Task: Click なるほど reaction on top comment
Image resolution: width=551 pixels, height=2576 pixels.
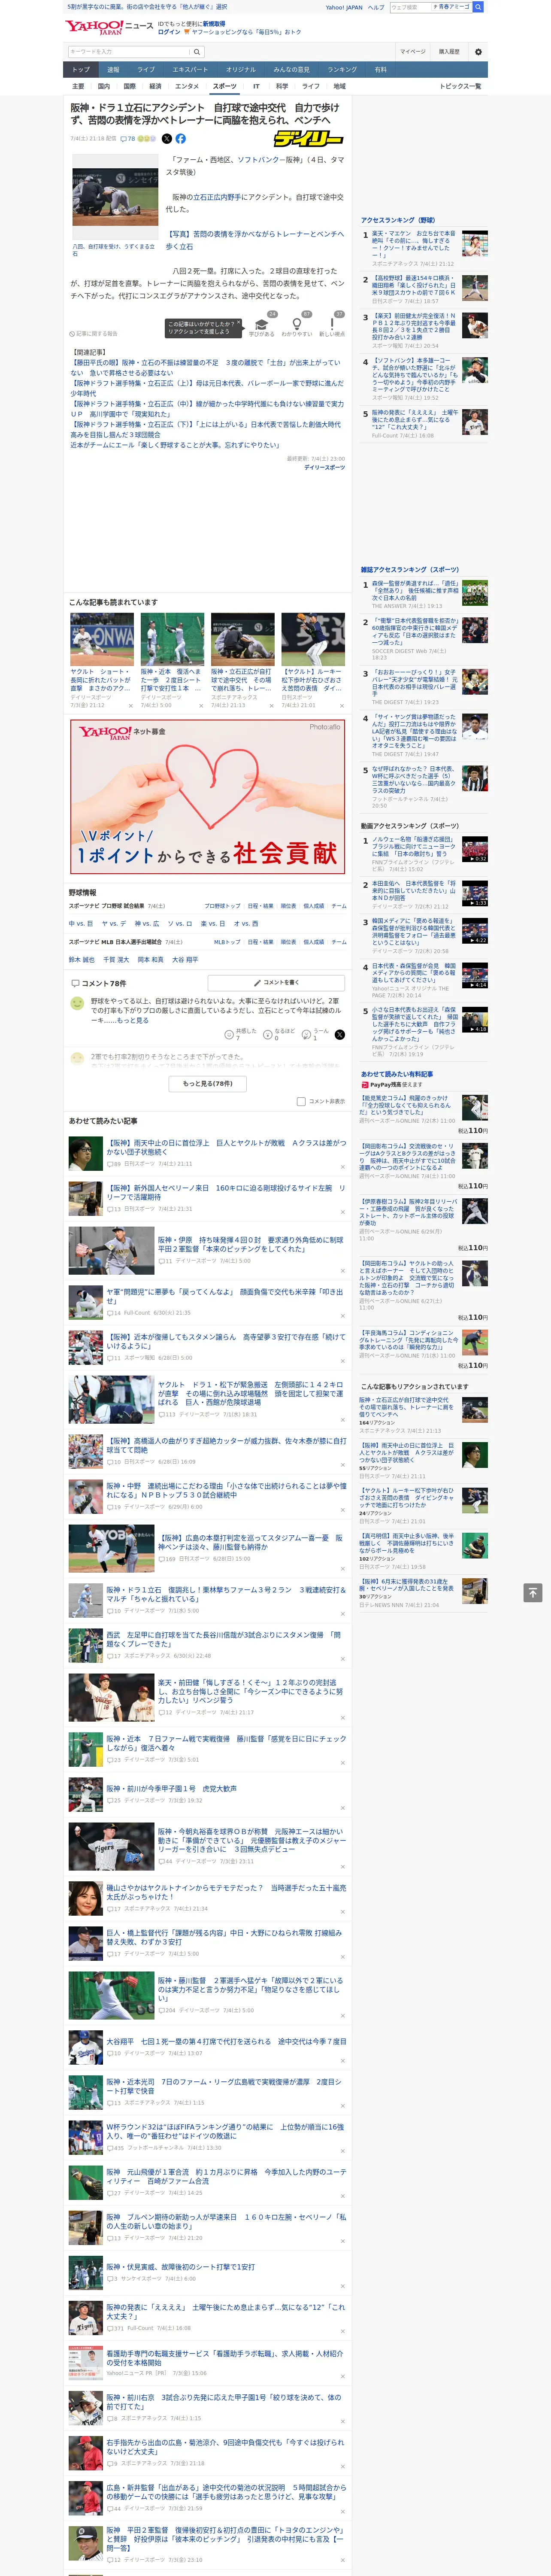Action: click(280, 1035)
